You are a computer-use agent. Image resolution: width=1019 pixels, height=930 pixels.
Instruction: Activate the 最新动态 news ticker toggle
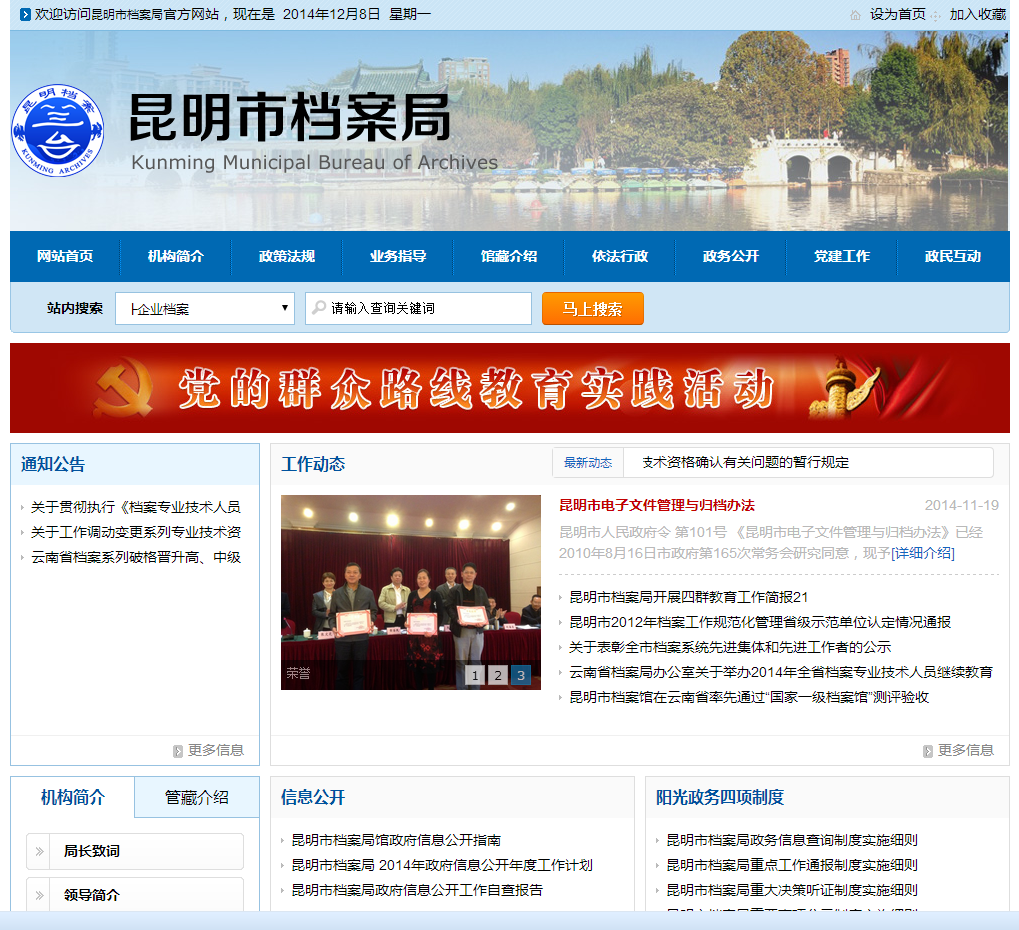[587, 463]
